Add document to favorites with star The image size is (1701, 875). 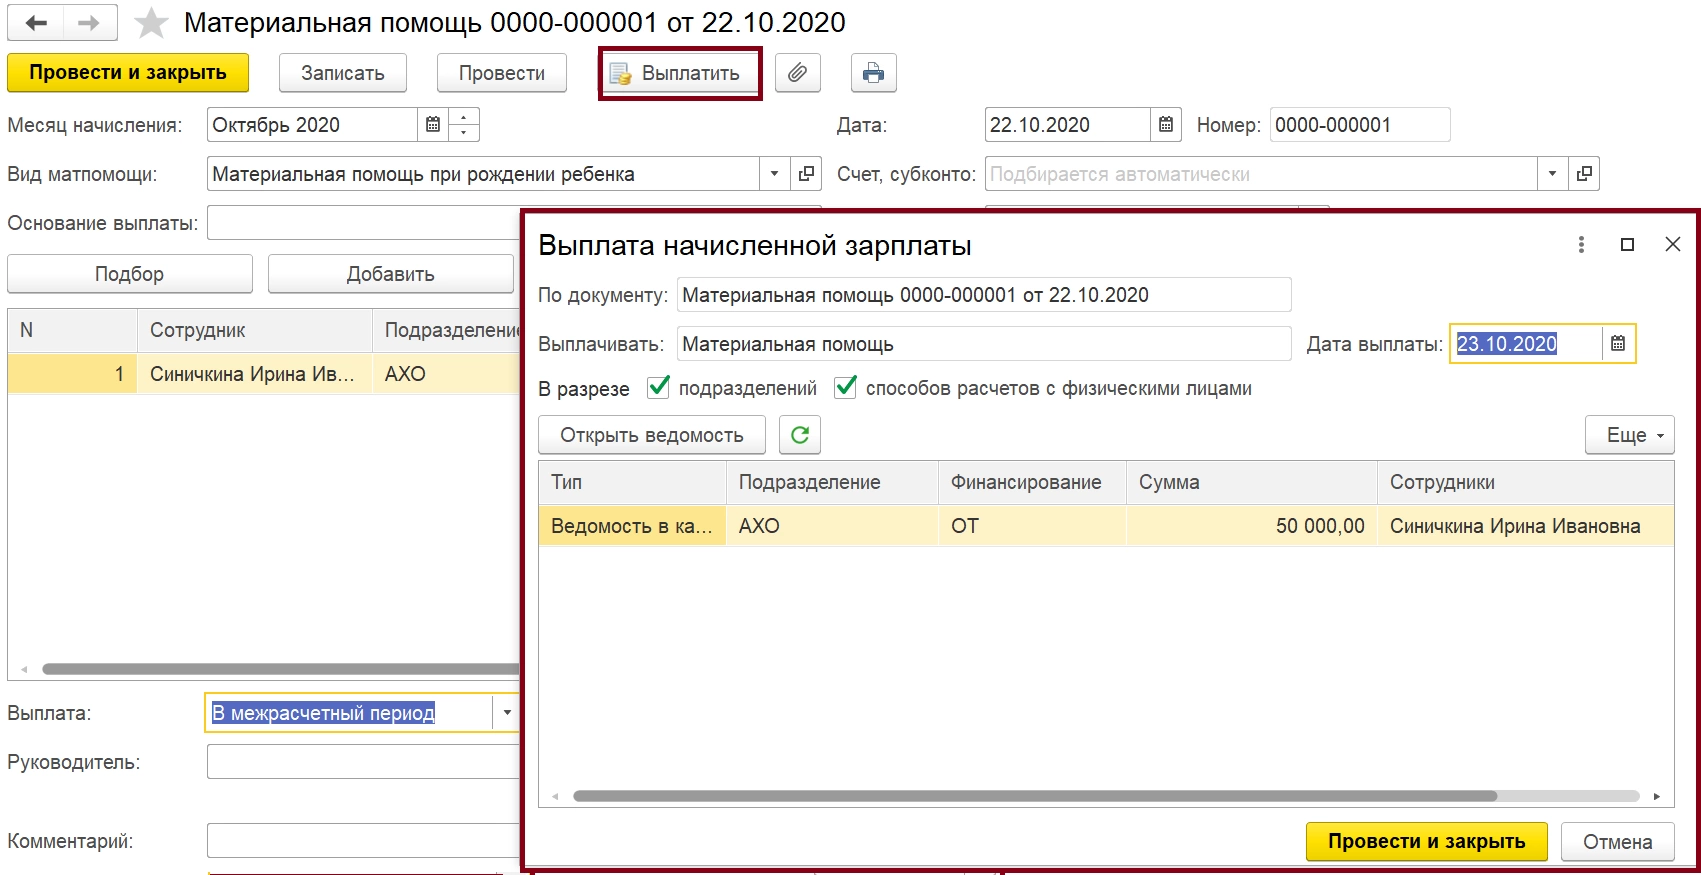point(151,23)
